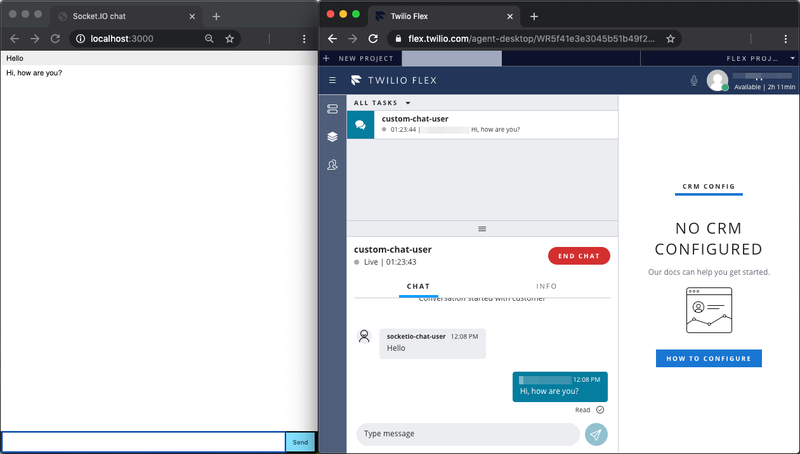This screenshot has height=454, width=800.
Task: Click the socketio-chat-user avatar icon
Action: tap(364, 336)
